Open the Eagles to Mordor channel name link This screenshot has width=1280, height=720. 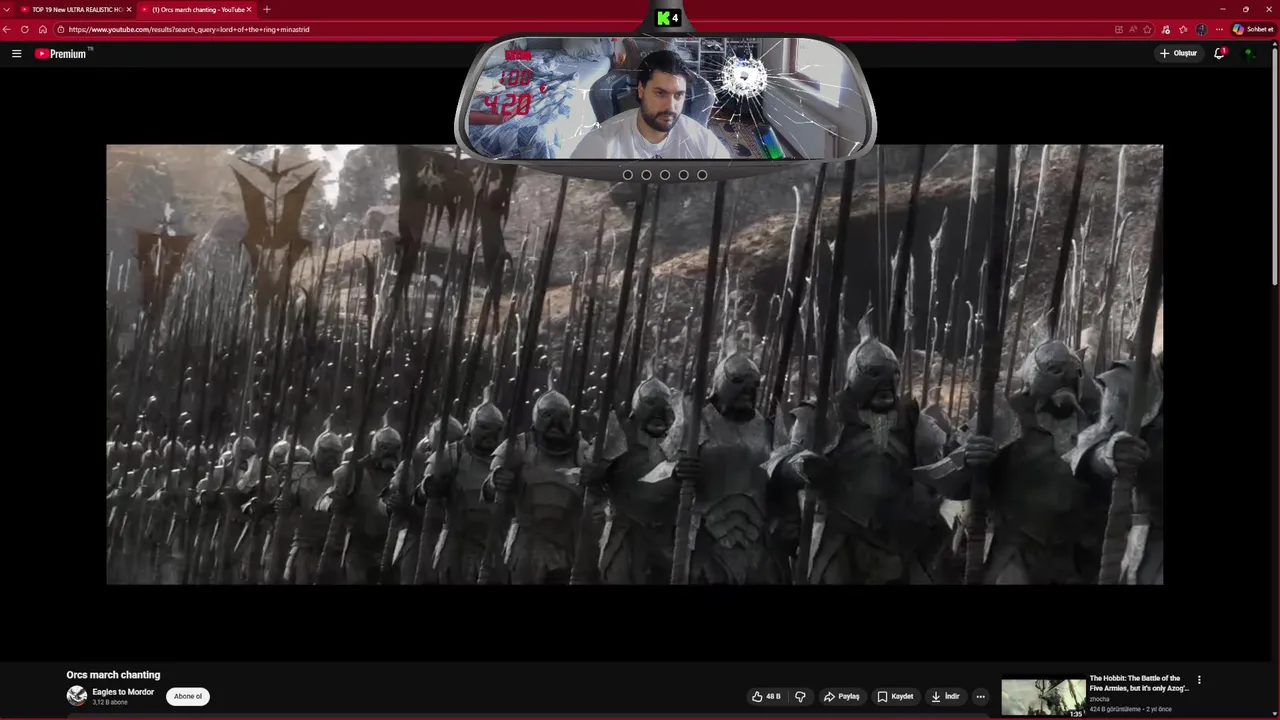[123, 692]
